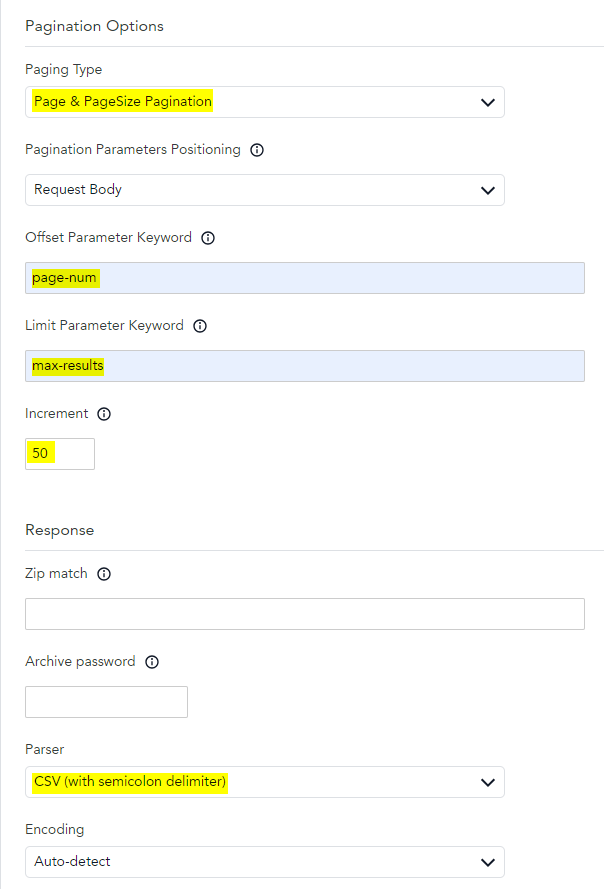Focus the max-results limit keyword field

pyautogui.click(x=304, y=366)
